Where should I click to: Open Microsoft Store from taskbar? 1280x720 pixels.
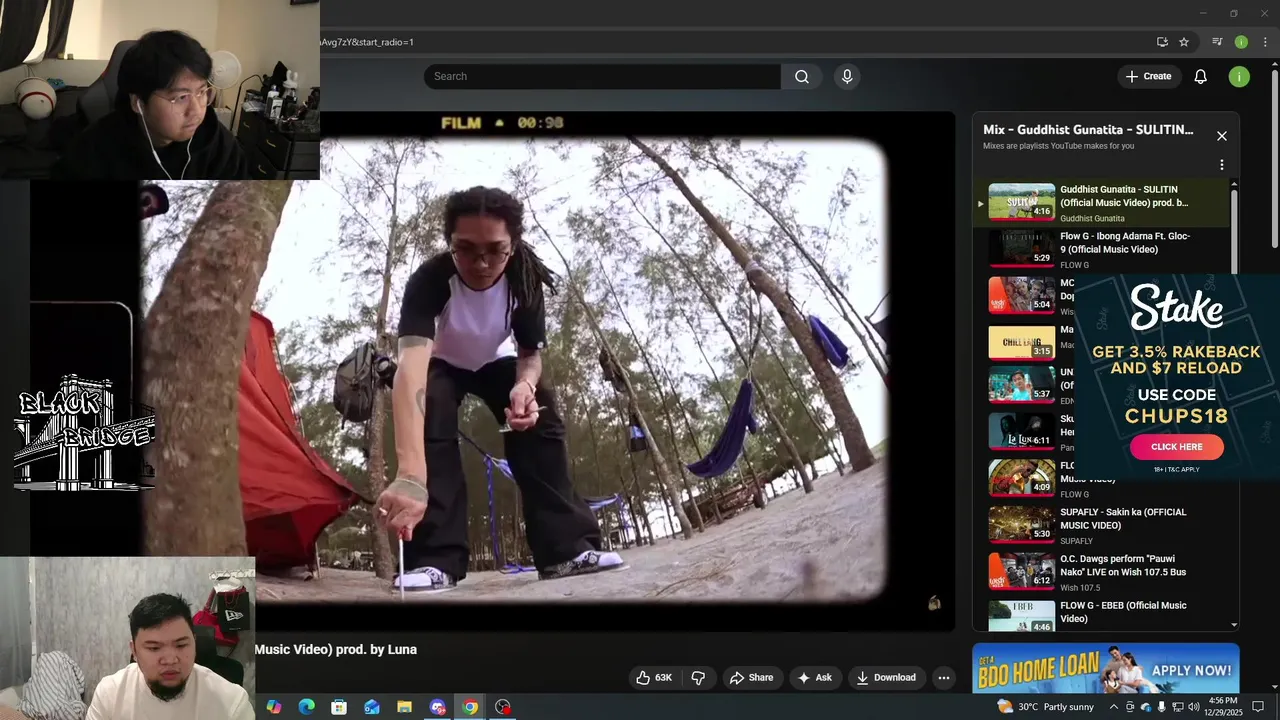[339, 707]
